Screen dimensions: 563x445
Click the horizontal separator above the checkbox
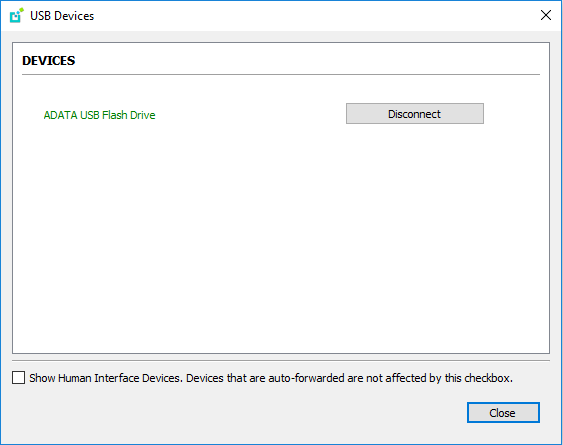281,360
